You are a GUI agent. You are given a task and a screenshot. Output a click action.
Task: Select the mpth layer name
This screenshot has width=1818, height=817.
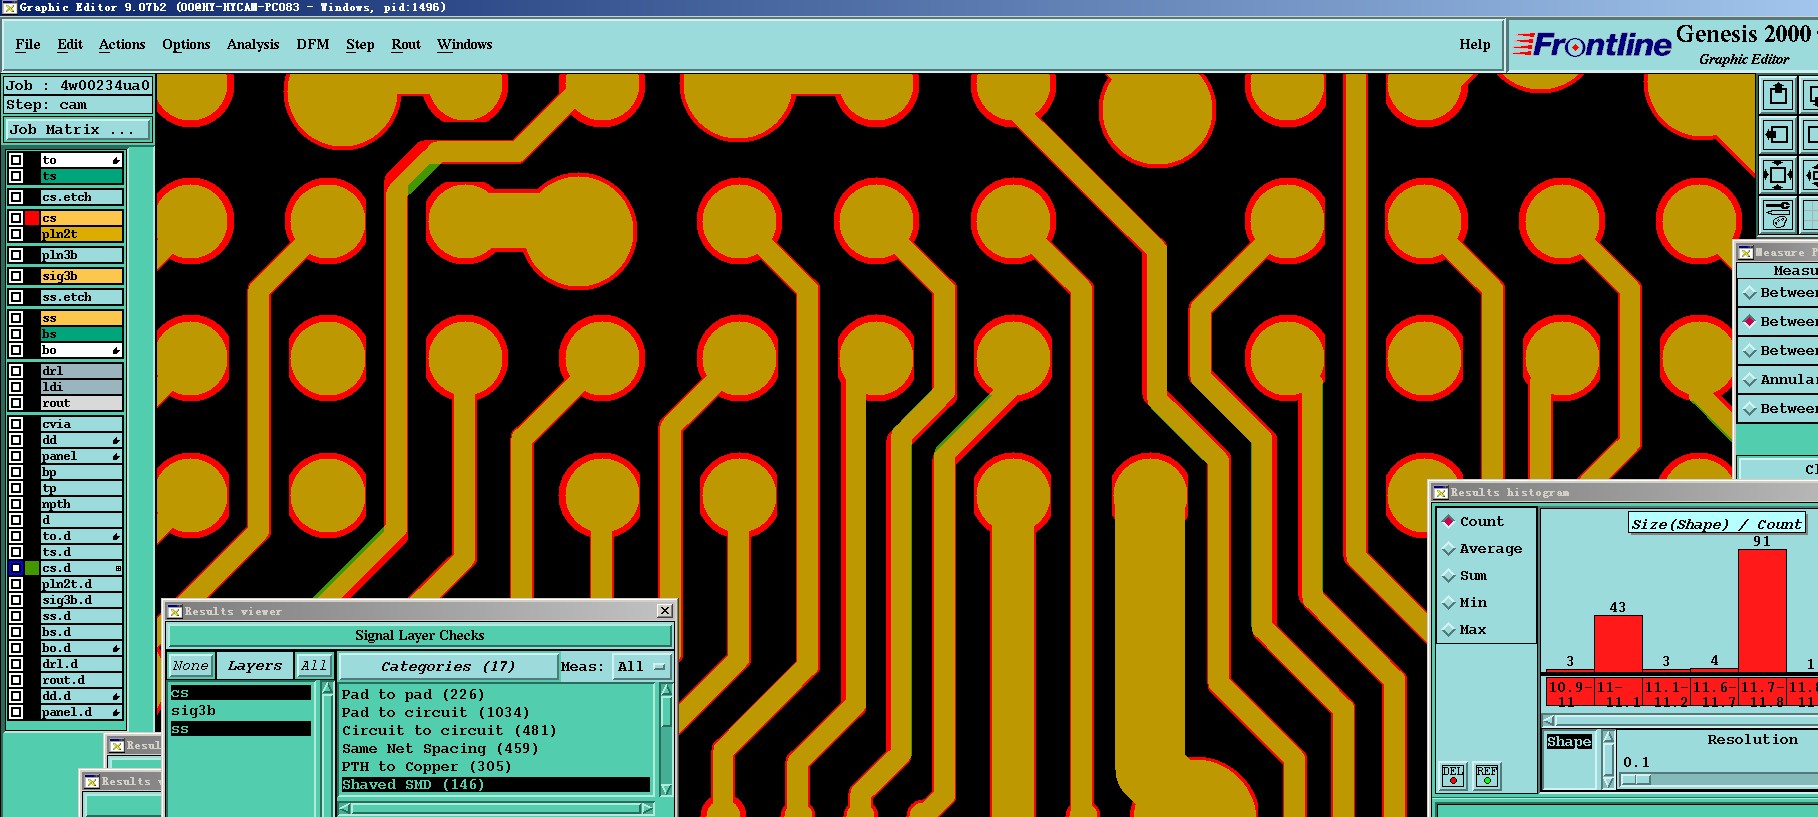click(x=81, y=504)
